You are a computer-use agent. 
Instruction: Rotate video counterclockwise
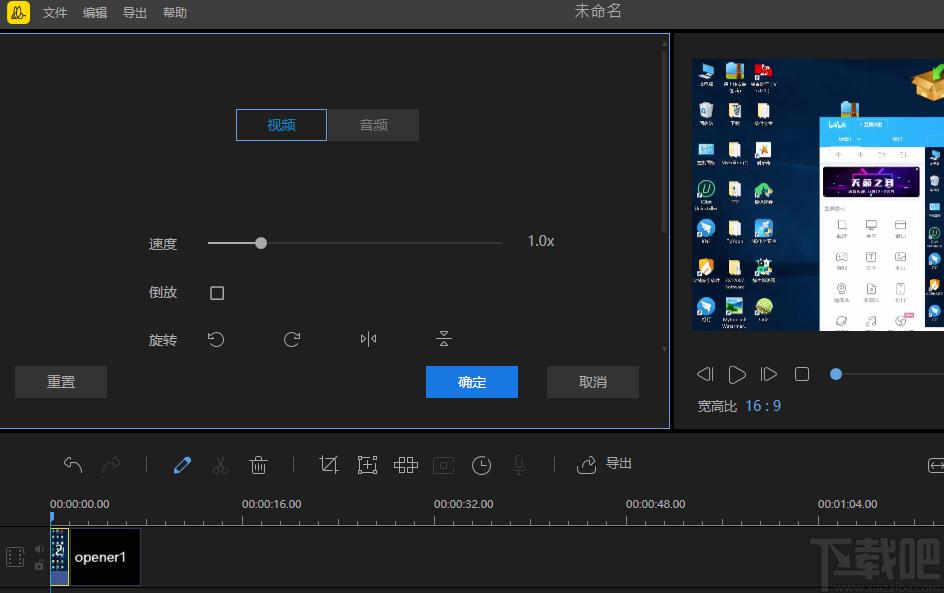tap(216, 340)
